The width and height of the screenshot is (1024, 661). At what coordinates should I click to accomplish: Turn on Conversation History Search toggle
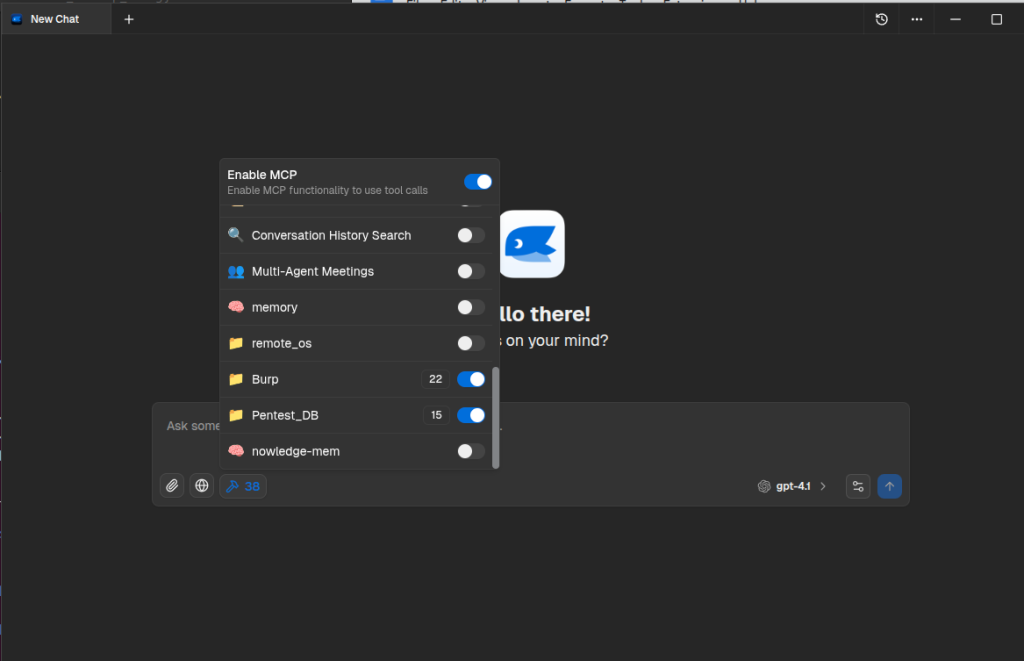point(470,235)
